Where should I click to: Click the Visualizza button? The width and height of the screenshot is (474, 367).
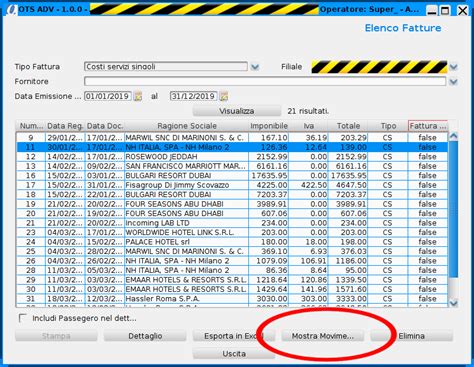(x=236, y=111)
